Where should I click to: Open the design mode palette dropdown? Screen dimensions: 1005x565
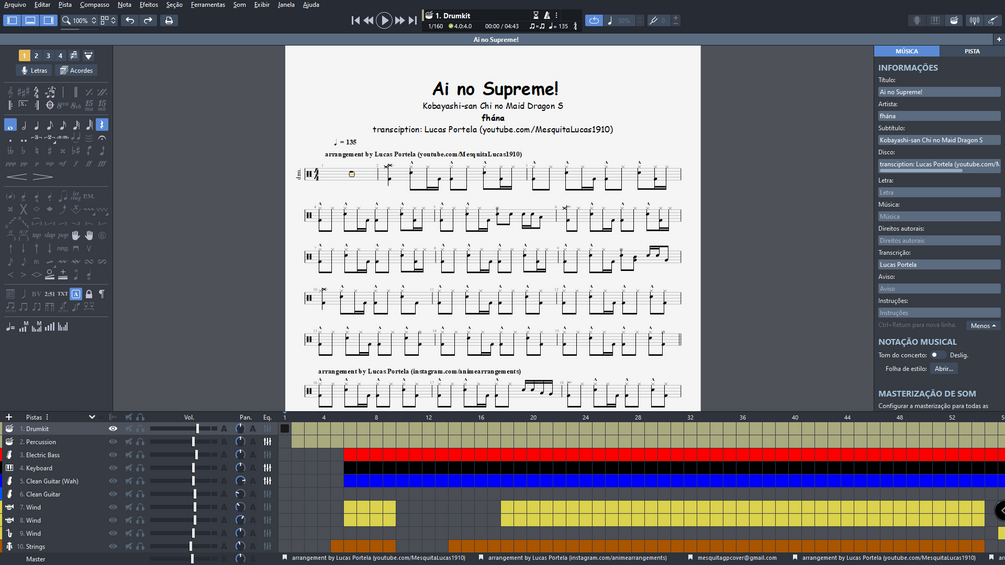[x=88, y=56]
